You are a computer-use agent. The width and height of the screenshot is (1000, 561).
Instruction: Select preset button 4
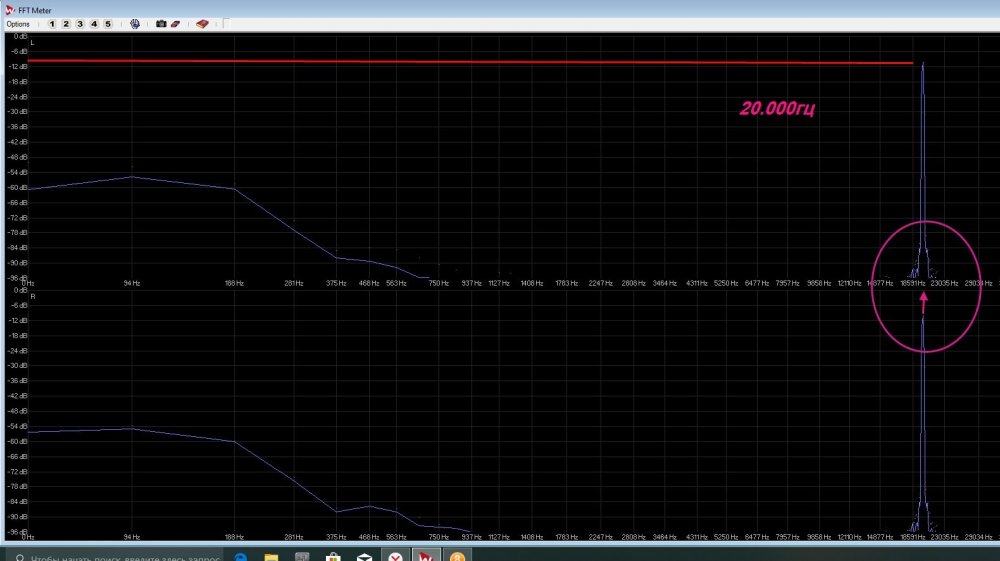[94, 23]
